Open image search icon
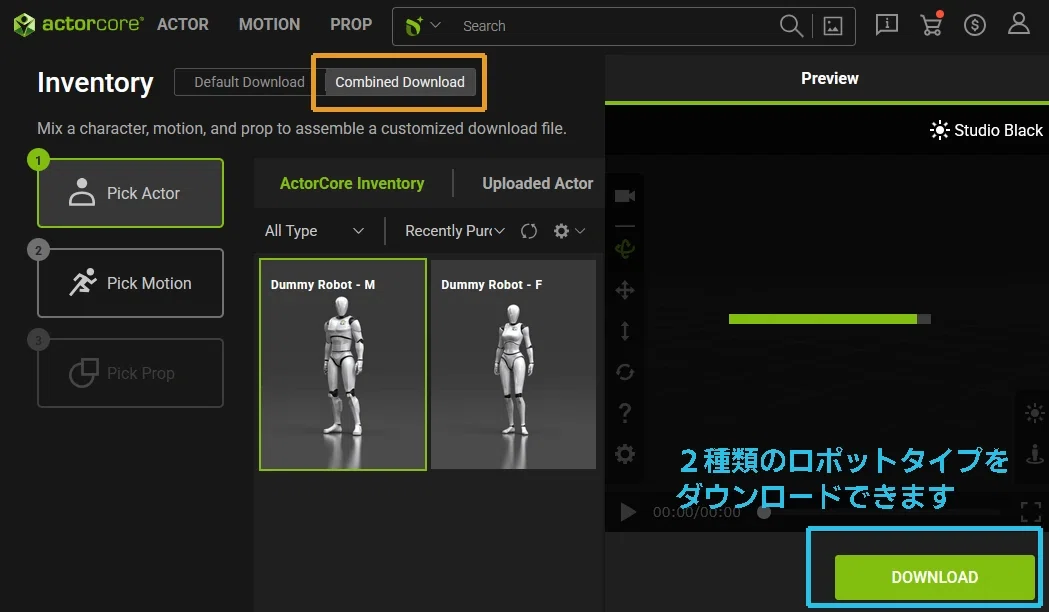Image resolution: width=1049 pixels, height=612 pixels. tap(832, 26)
